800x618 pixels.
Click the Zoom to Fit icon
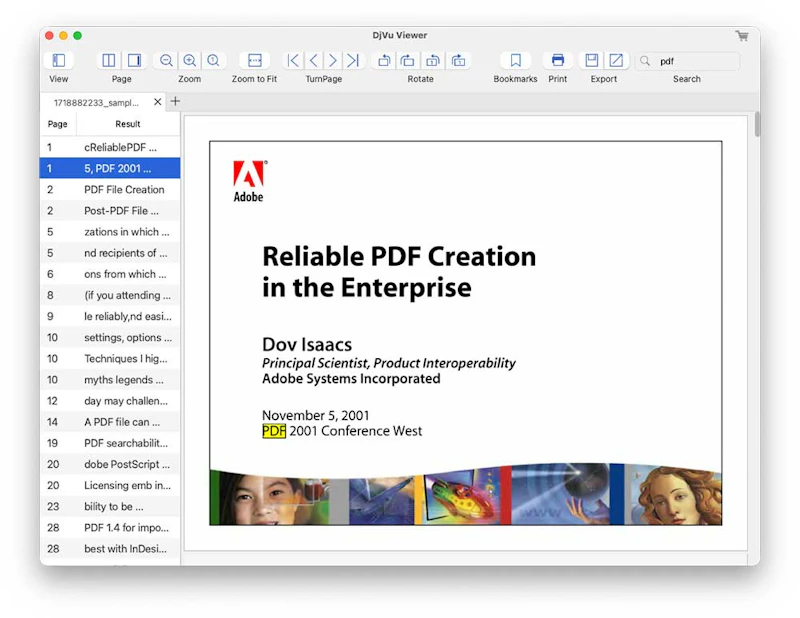pos(255,61)
